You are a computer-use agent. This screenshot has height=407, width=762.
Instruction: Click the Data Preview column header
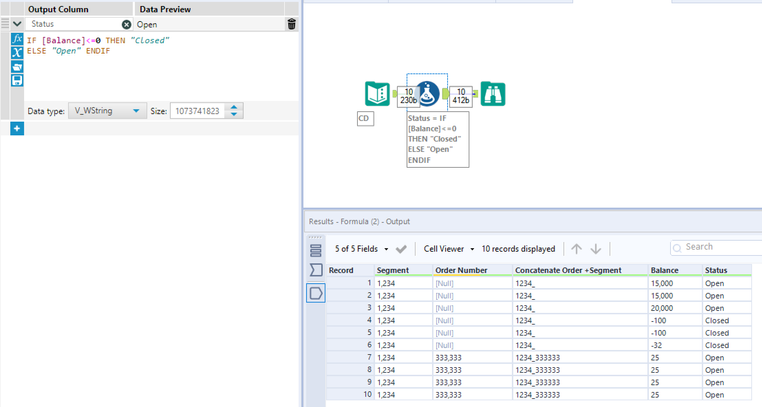click(x=165, y=9)
